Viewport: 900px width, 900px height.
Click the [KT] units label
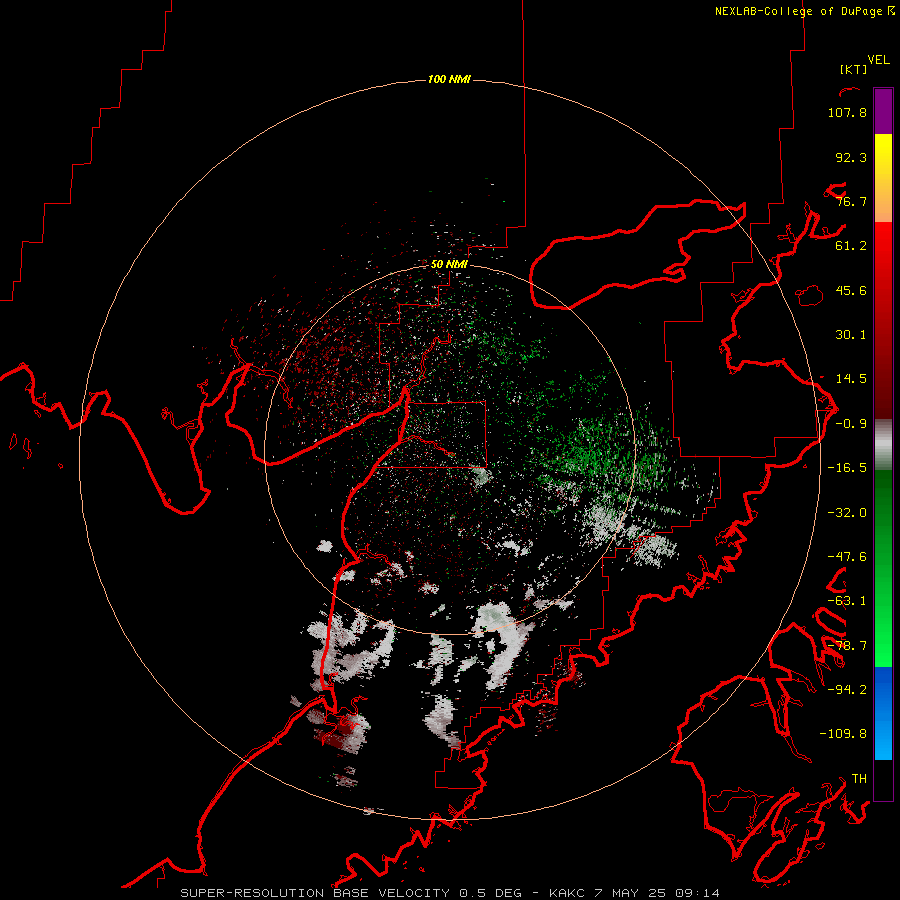pyautogui.click(x=853, y=69)
